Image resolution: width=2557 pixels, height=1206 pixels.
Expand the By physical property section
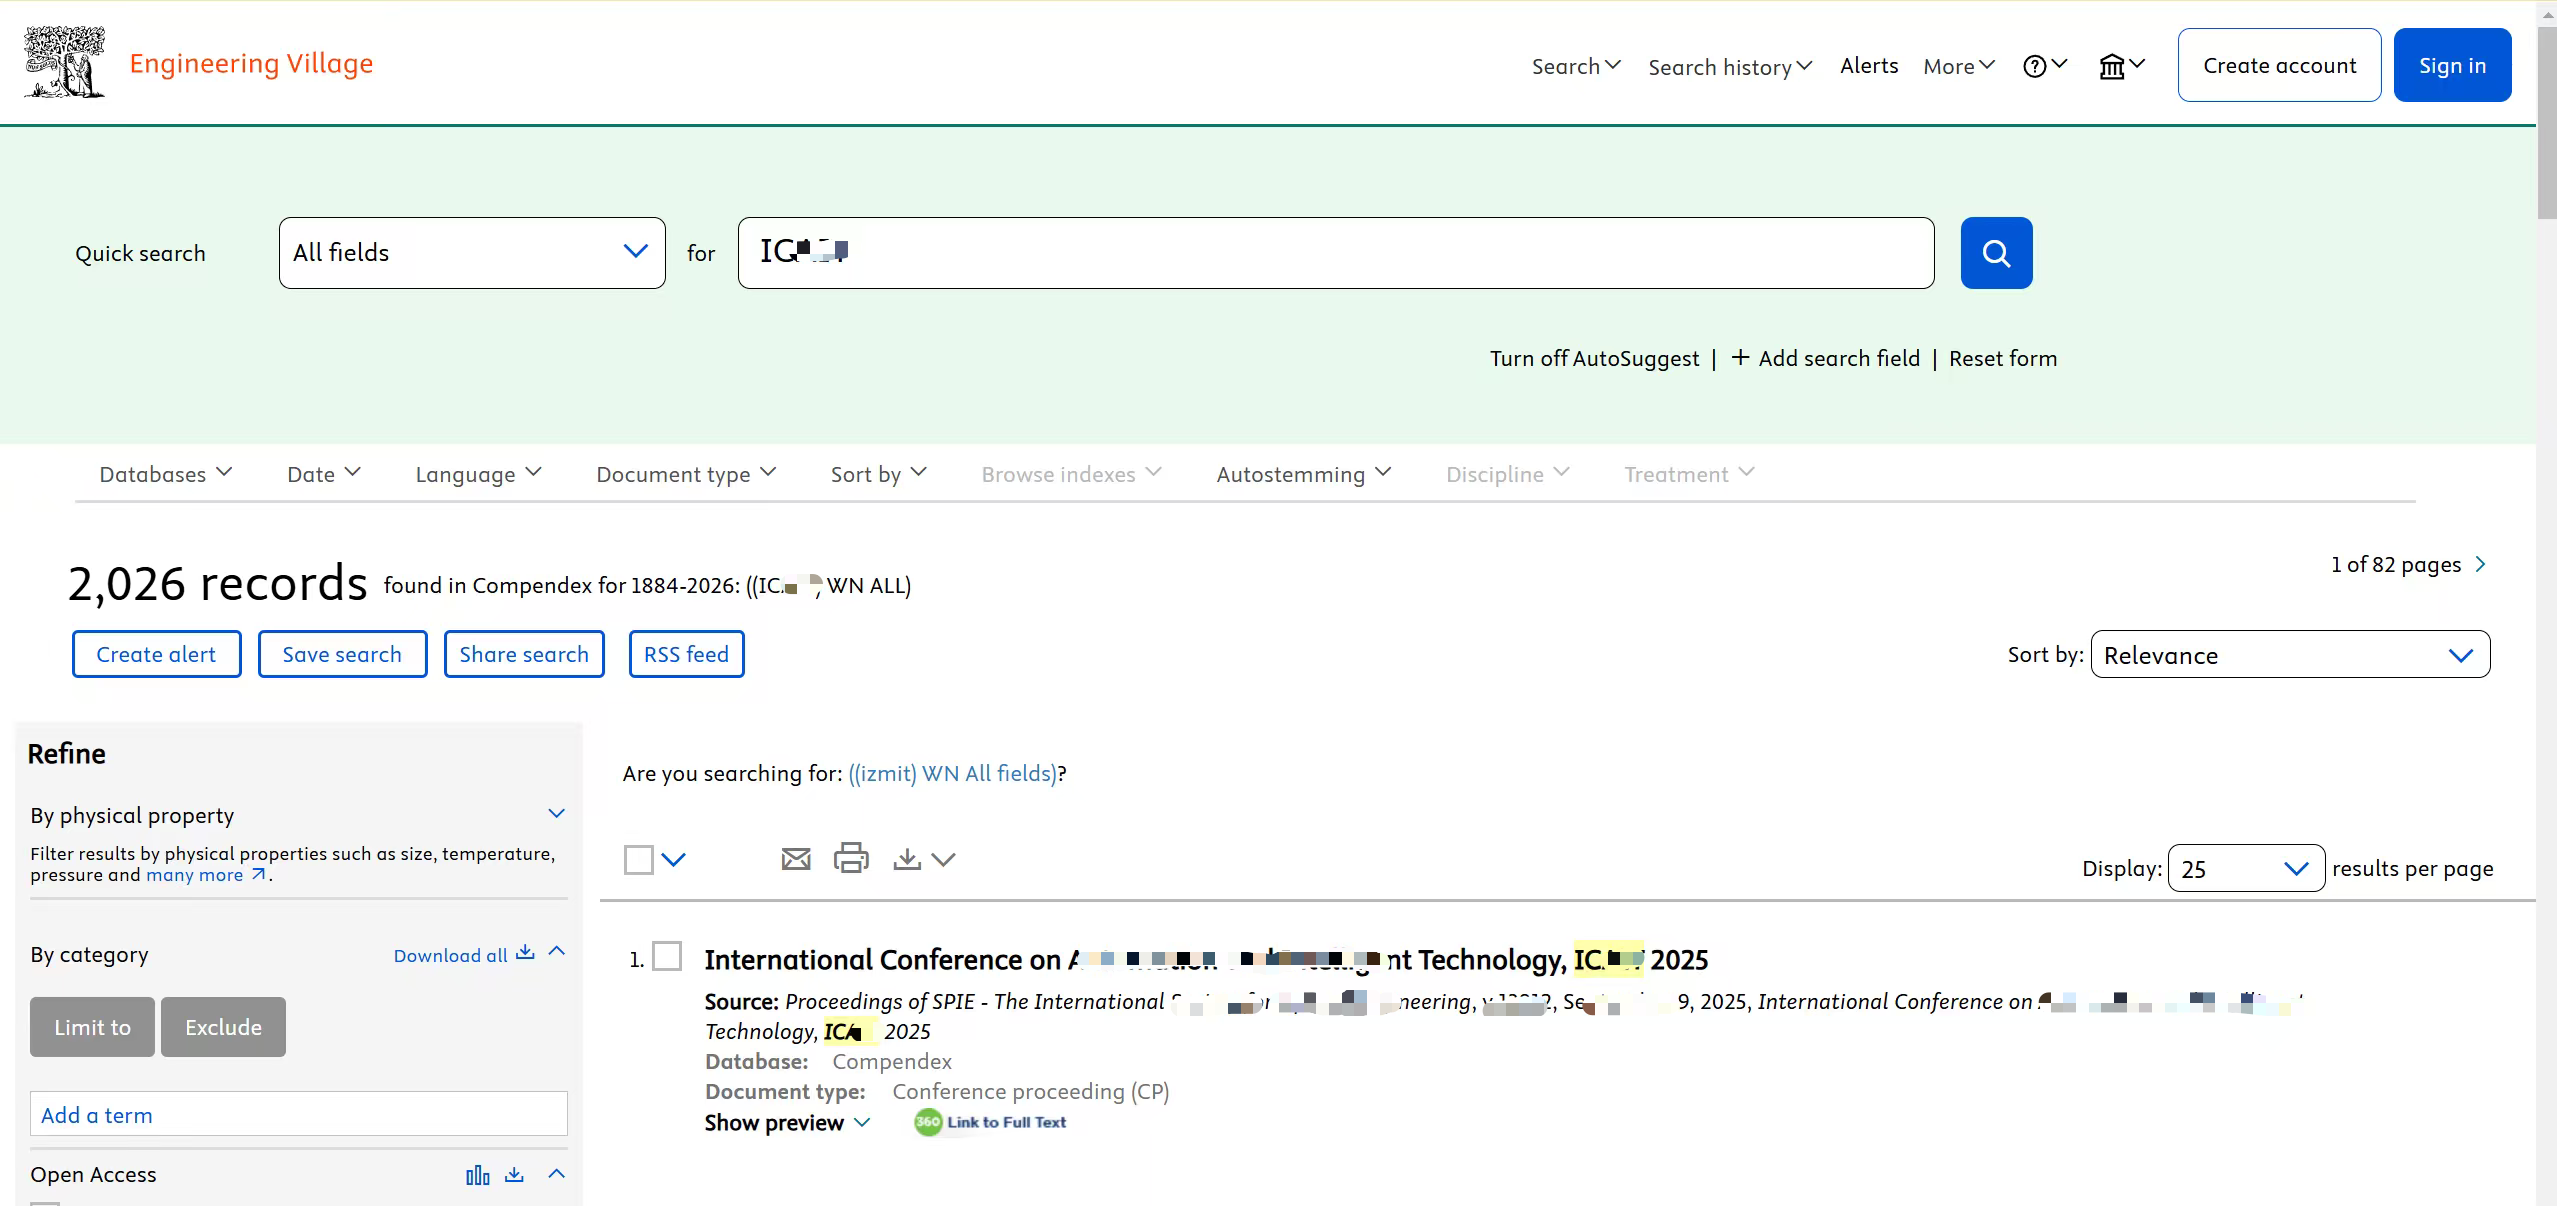pos(557,814)
